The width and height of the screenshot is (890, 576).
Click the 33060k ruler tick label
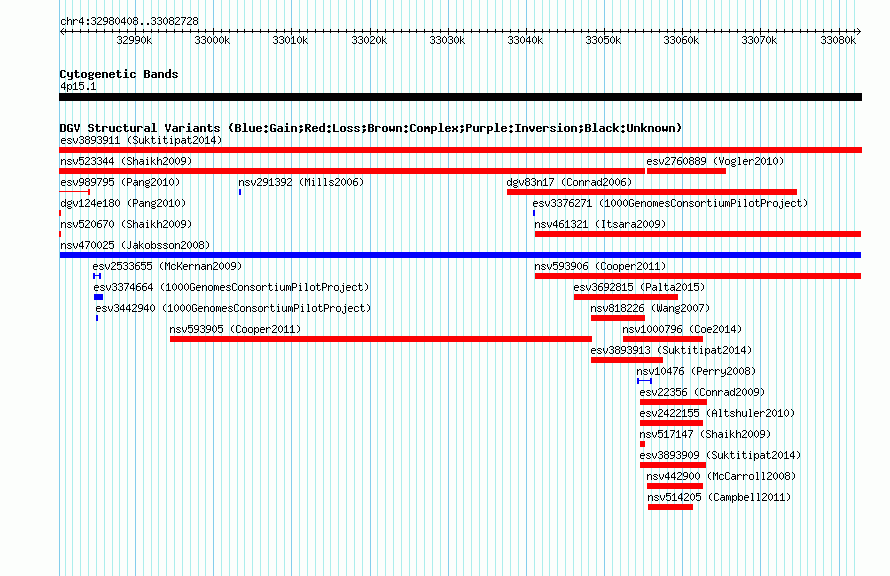(x=681, y=40)
